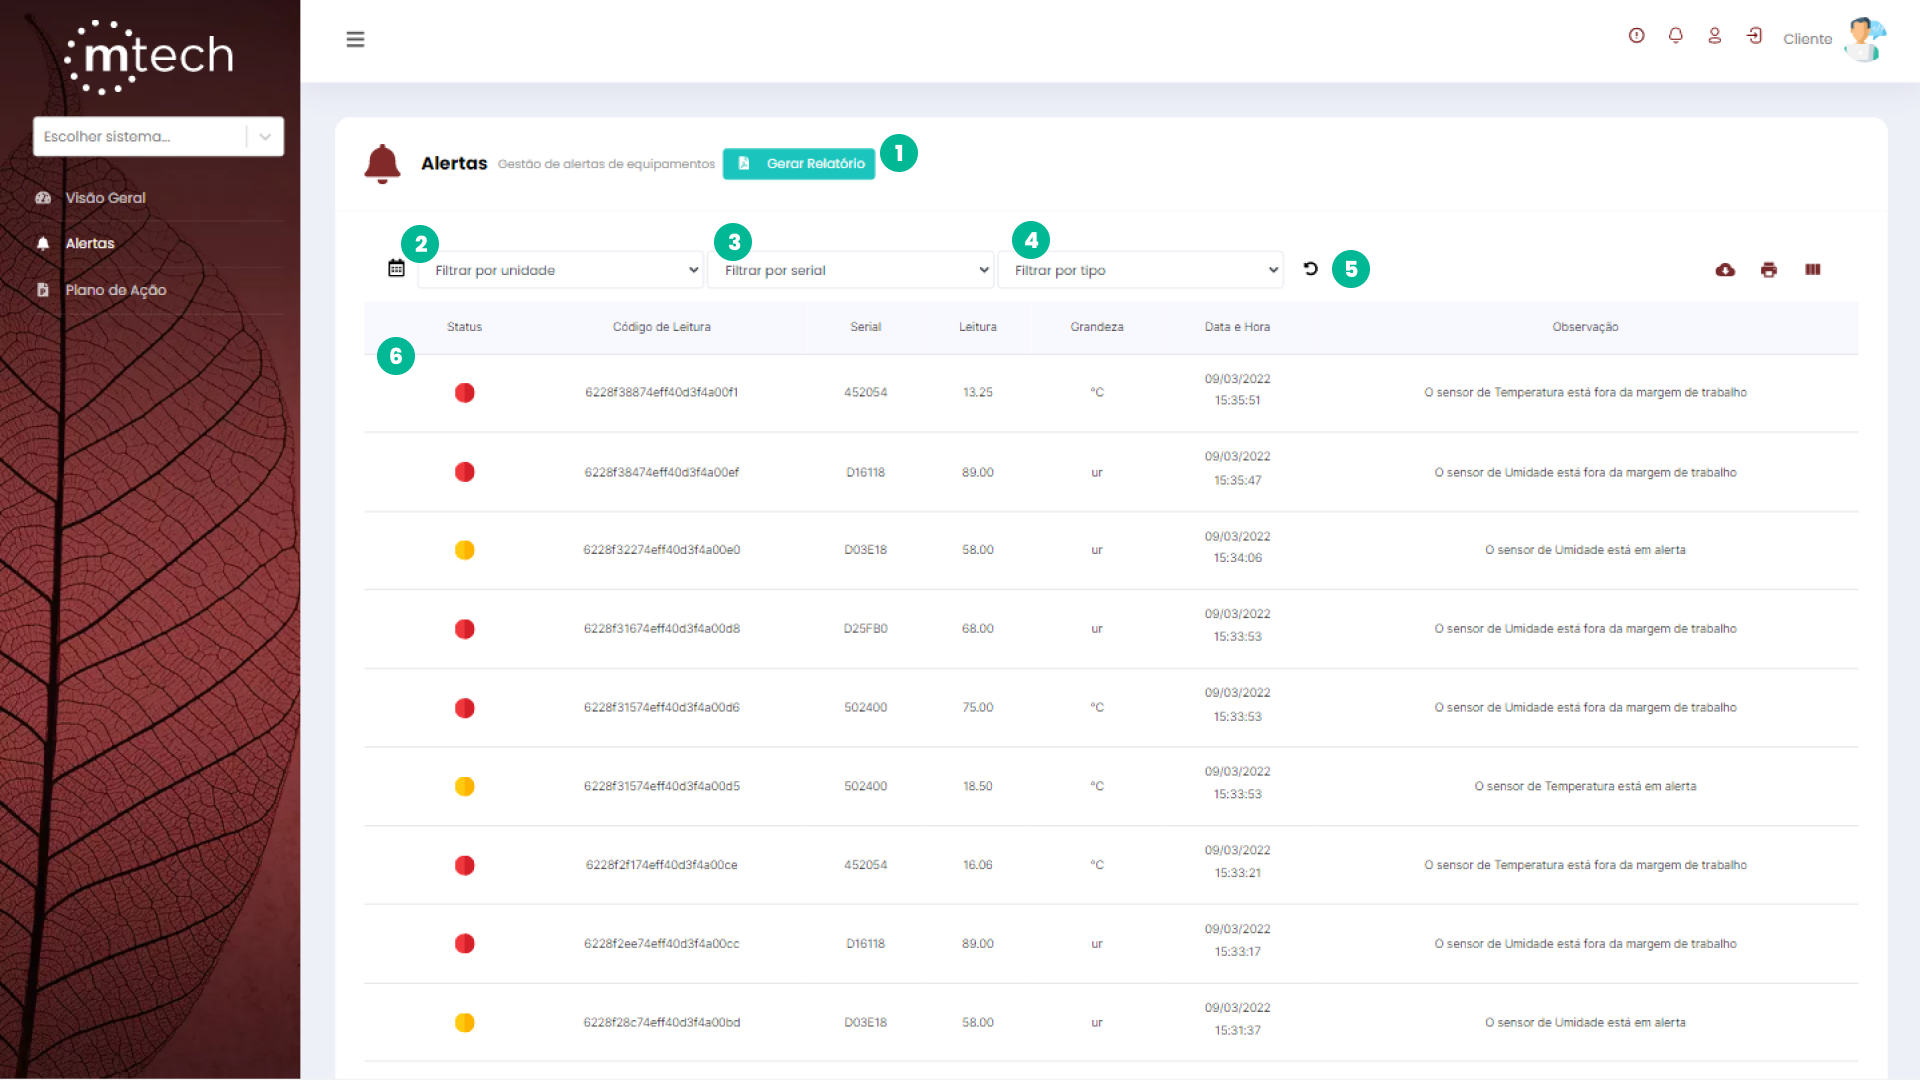This screenshot has height=1080, width=1920.
Task: Expand the Filtrar por tipo dropdown
Action: coord(1141,270)
